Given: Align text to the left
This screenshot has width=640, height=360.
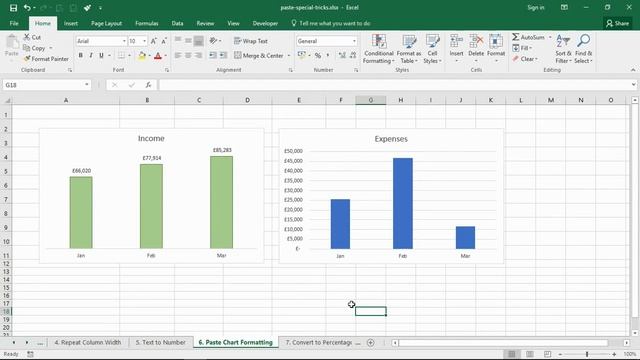Looking at the screenshot, I should tap(178, 56).
